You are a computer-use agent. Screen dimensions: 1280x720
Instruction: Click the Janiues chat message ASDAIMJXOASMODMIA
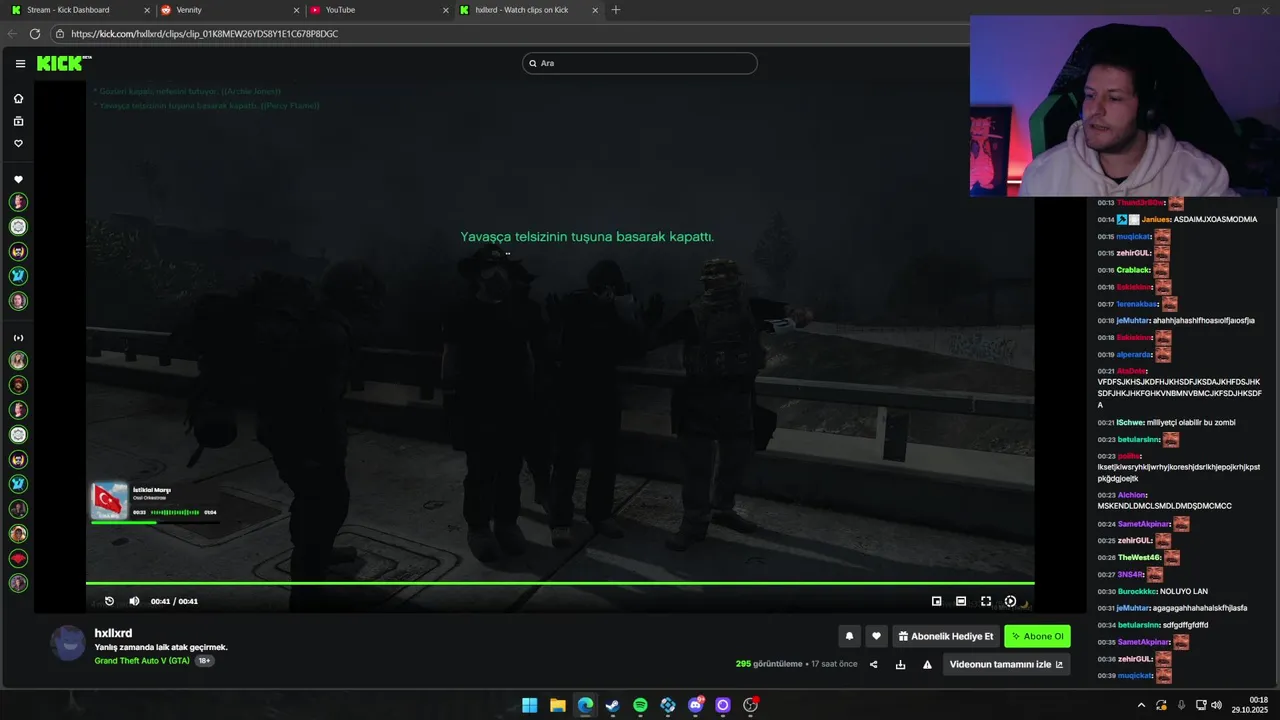click(1215, 219)
